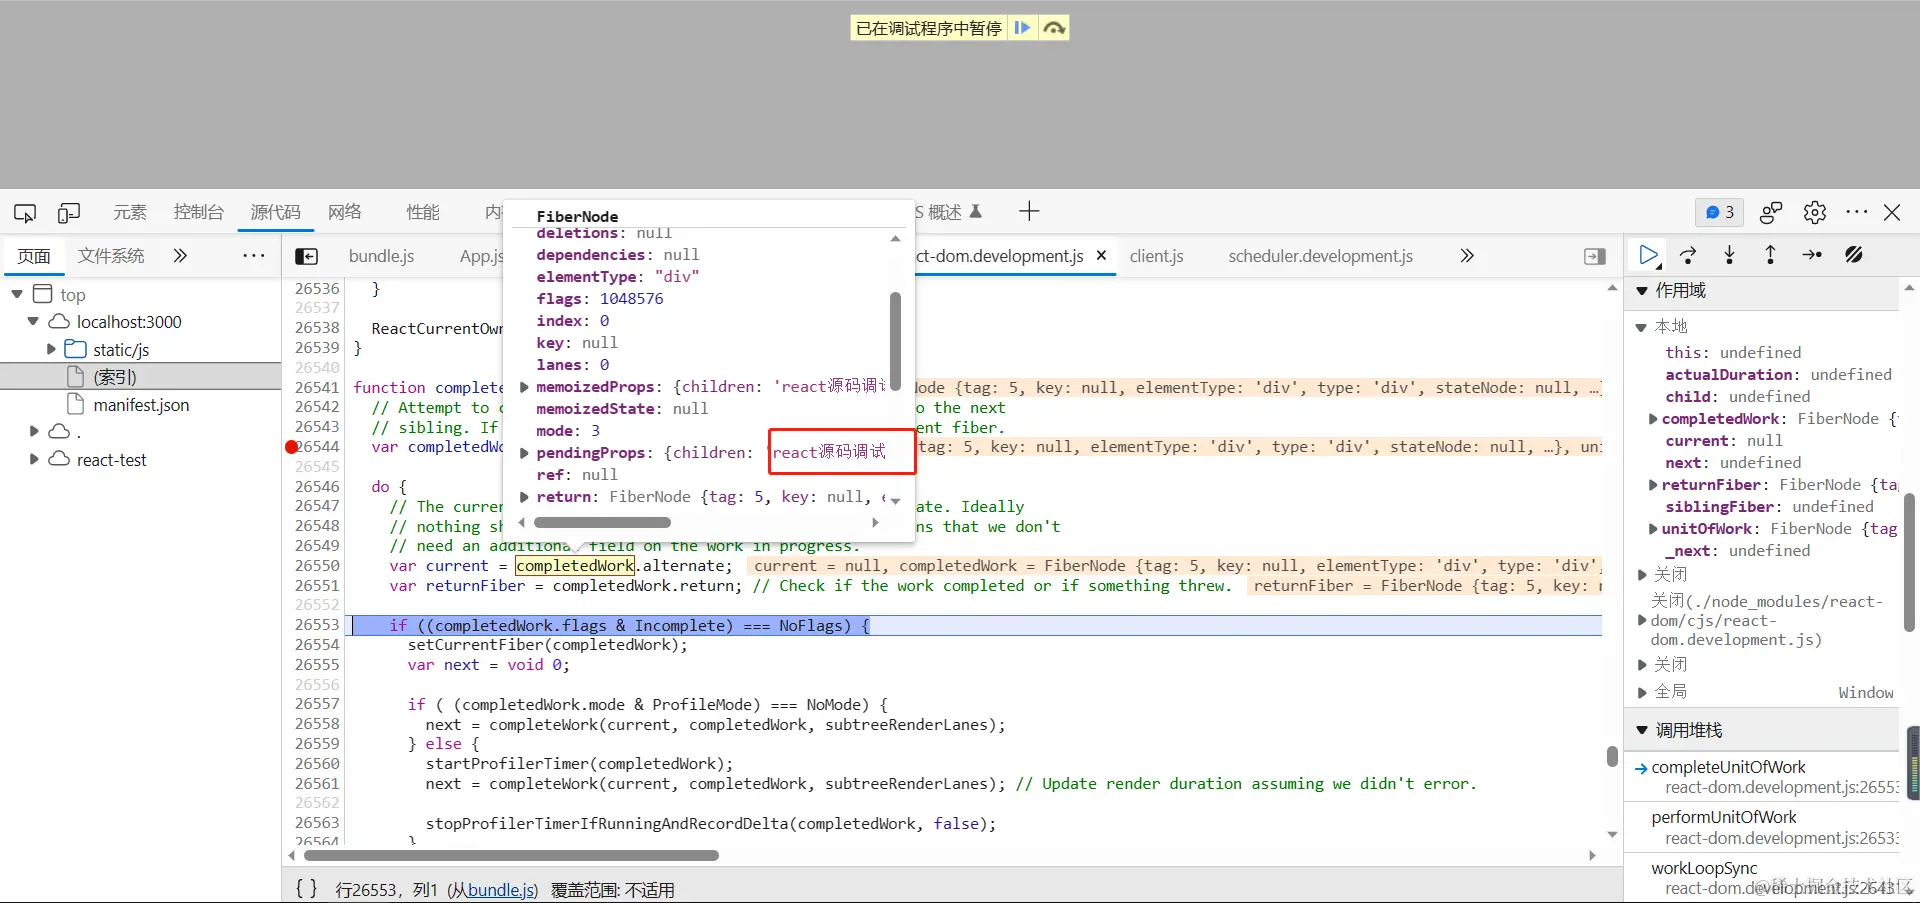Click the editor horizontal scrollbar thumb
Screen dimensions: 1920x903
tap(511, 855)
